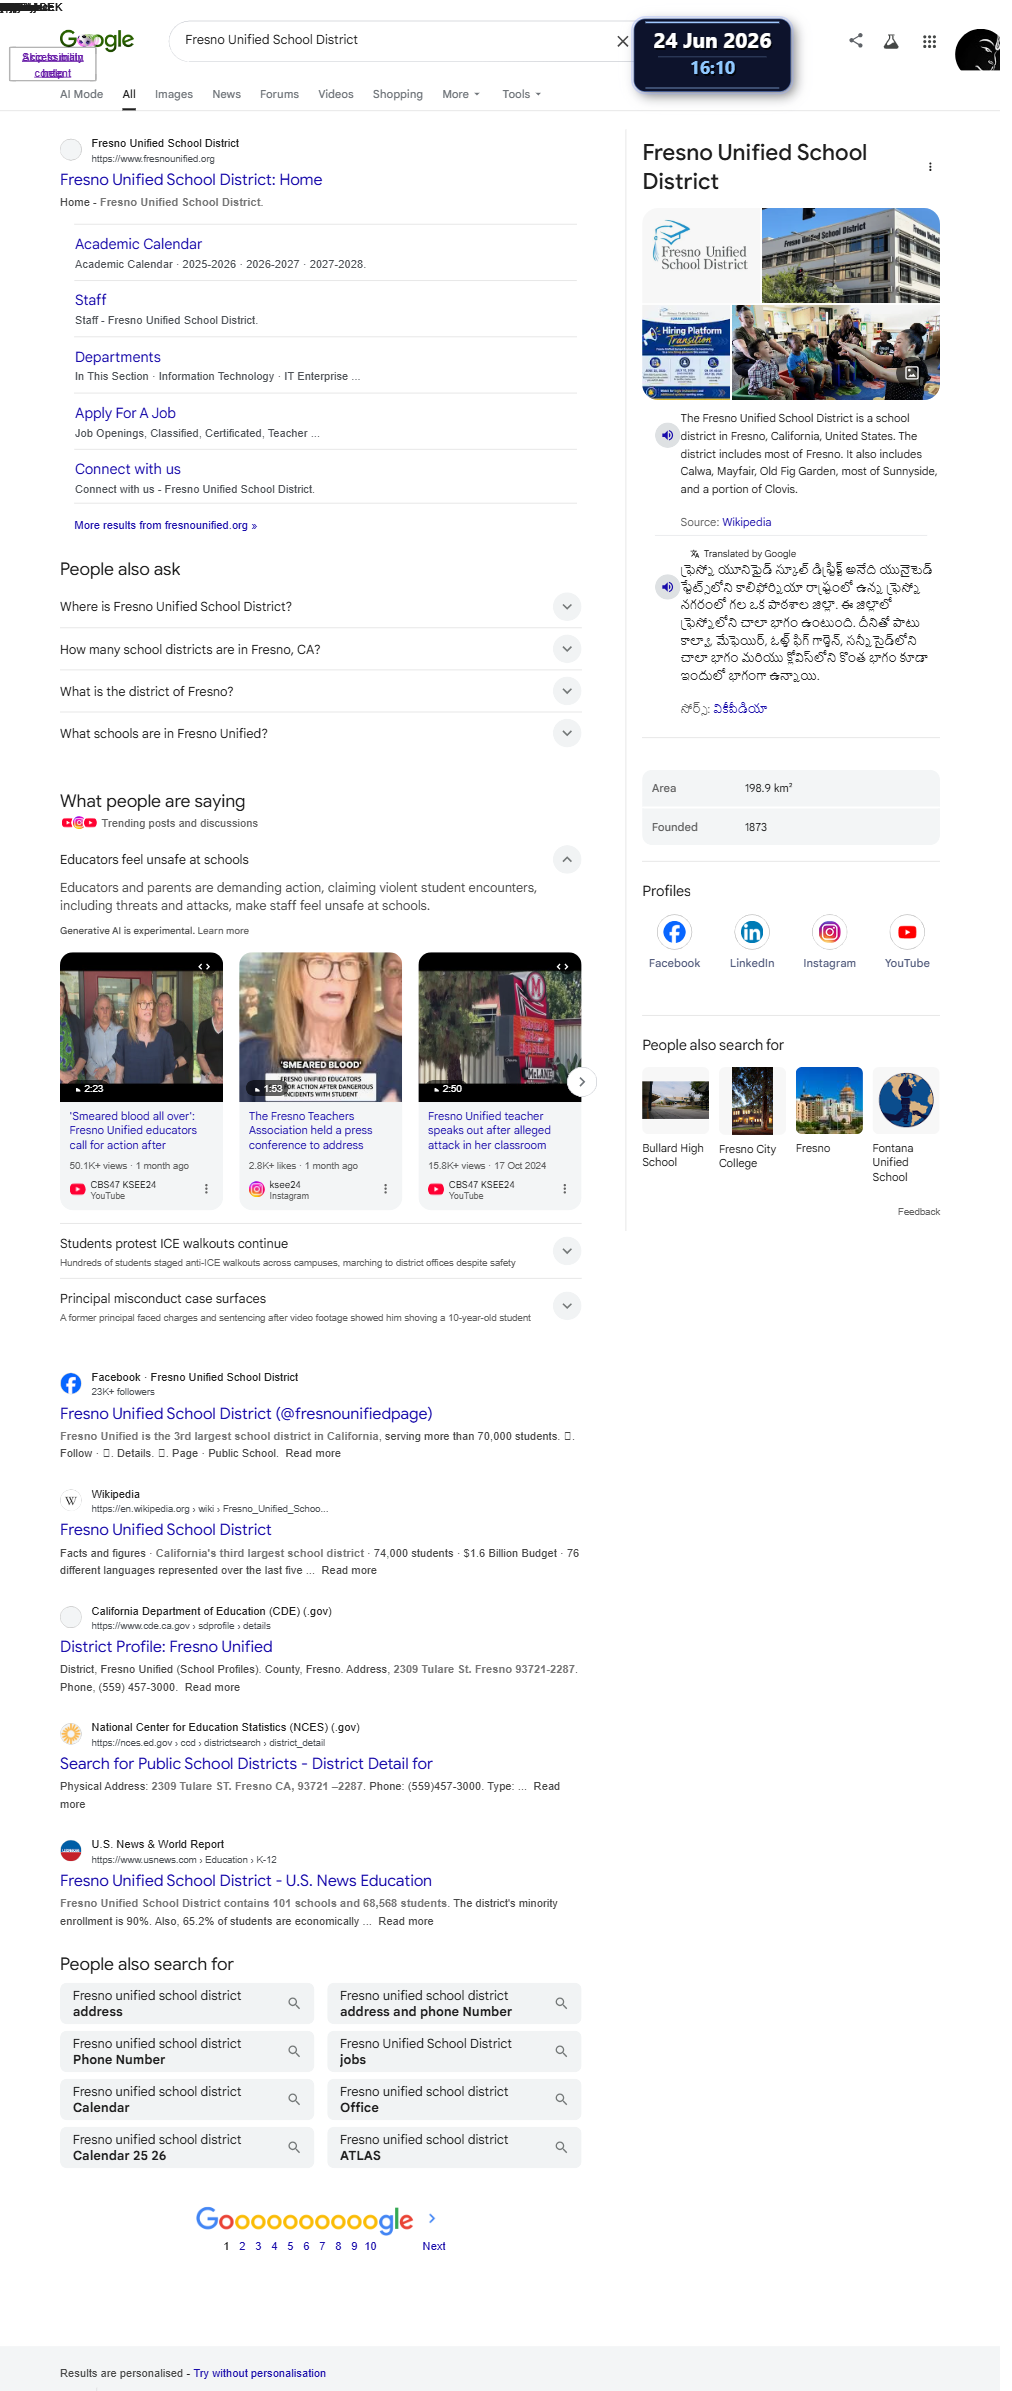Open 'District Profile: Fresno Unified' result
The image size is (1012, 2391).
pyautogui.click(x=166, y=1647)
